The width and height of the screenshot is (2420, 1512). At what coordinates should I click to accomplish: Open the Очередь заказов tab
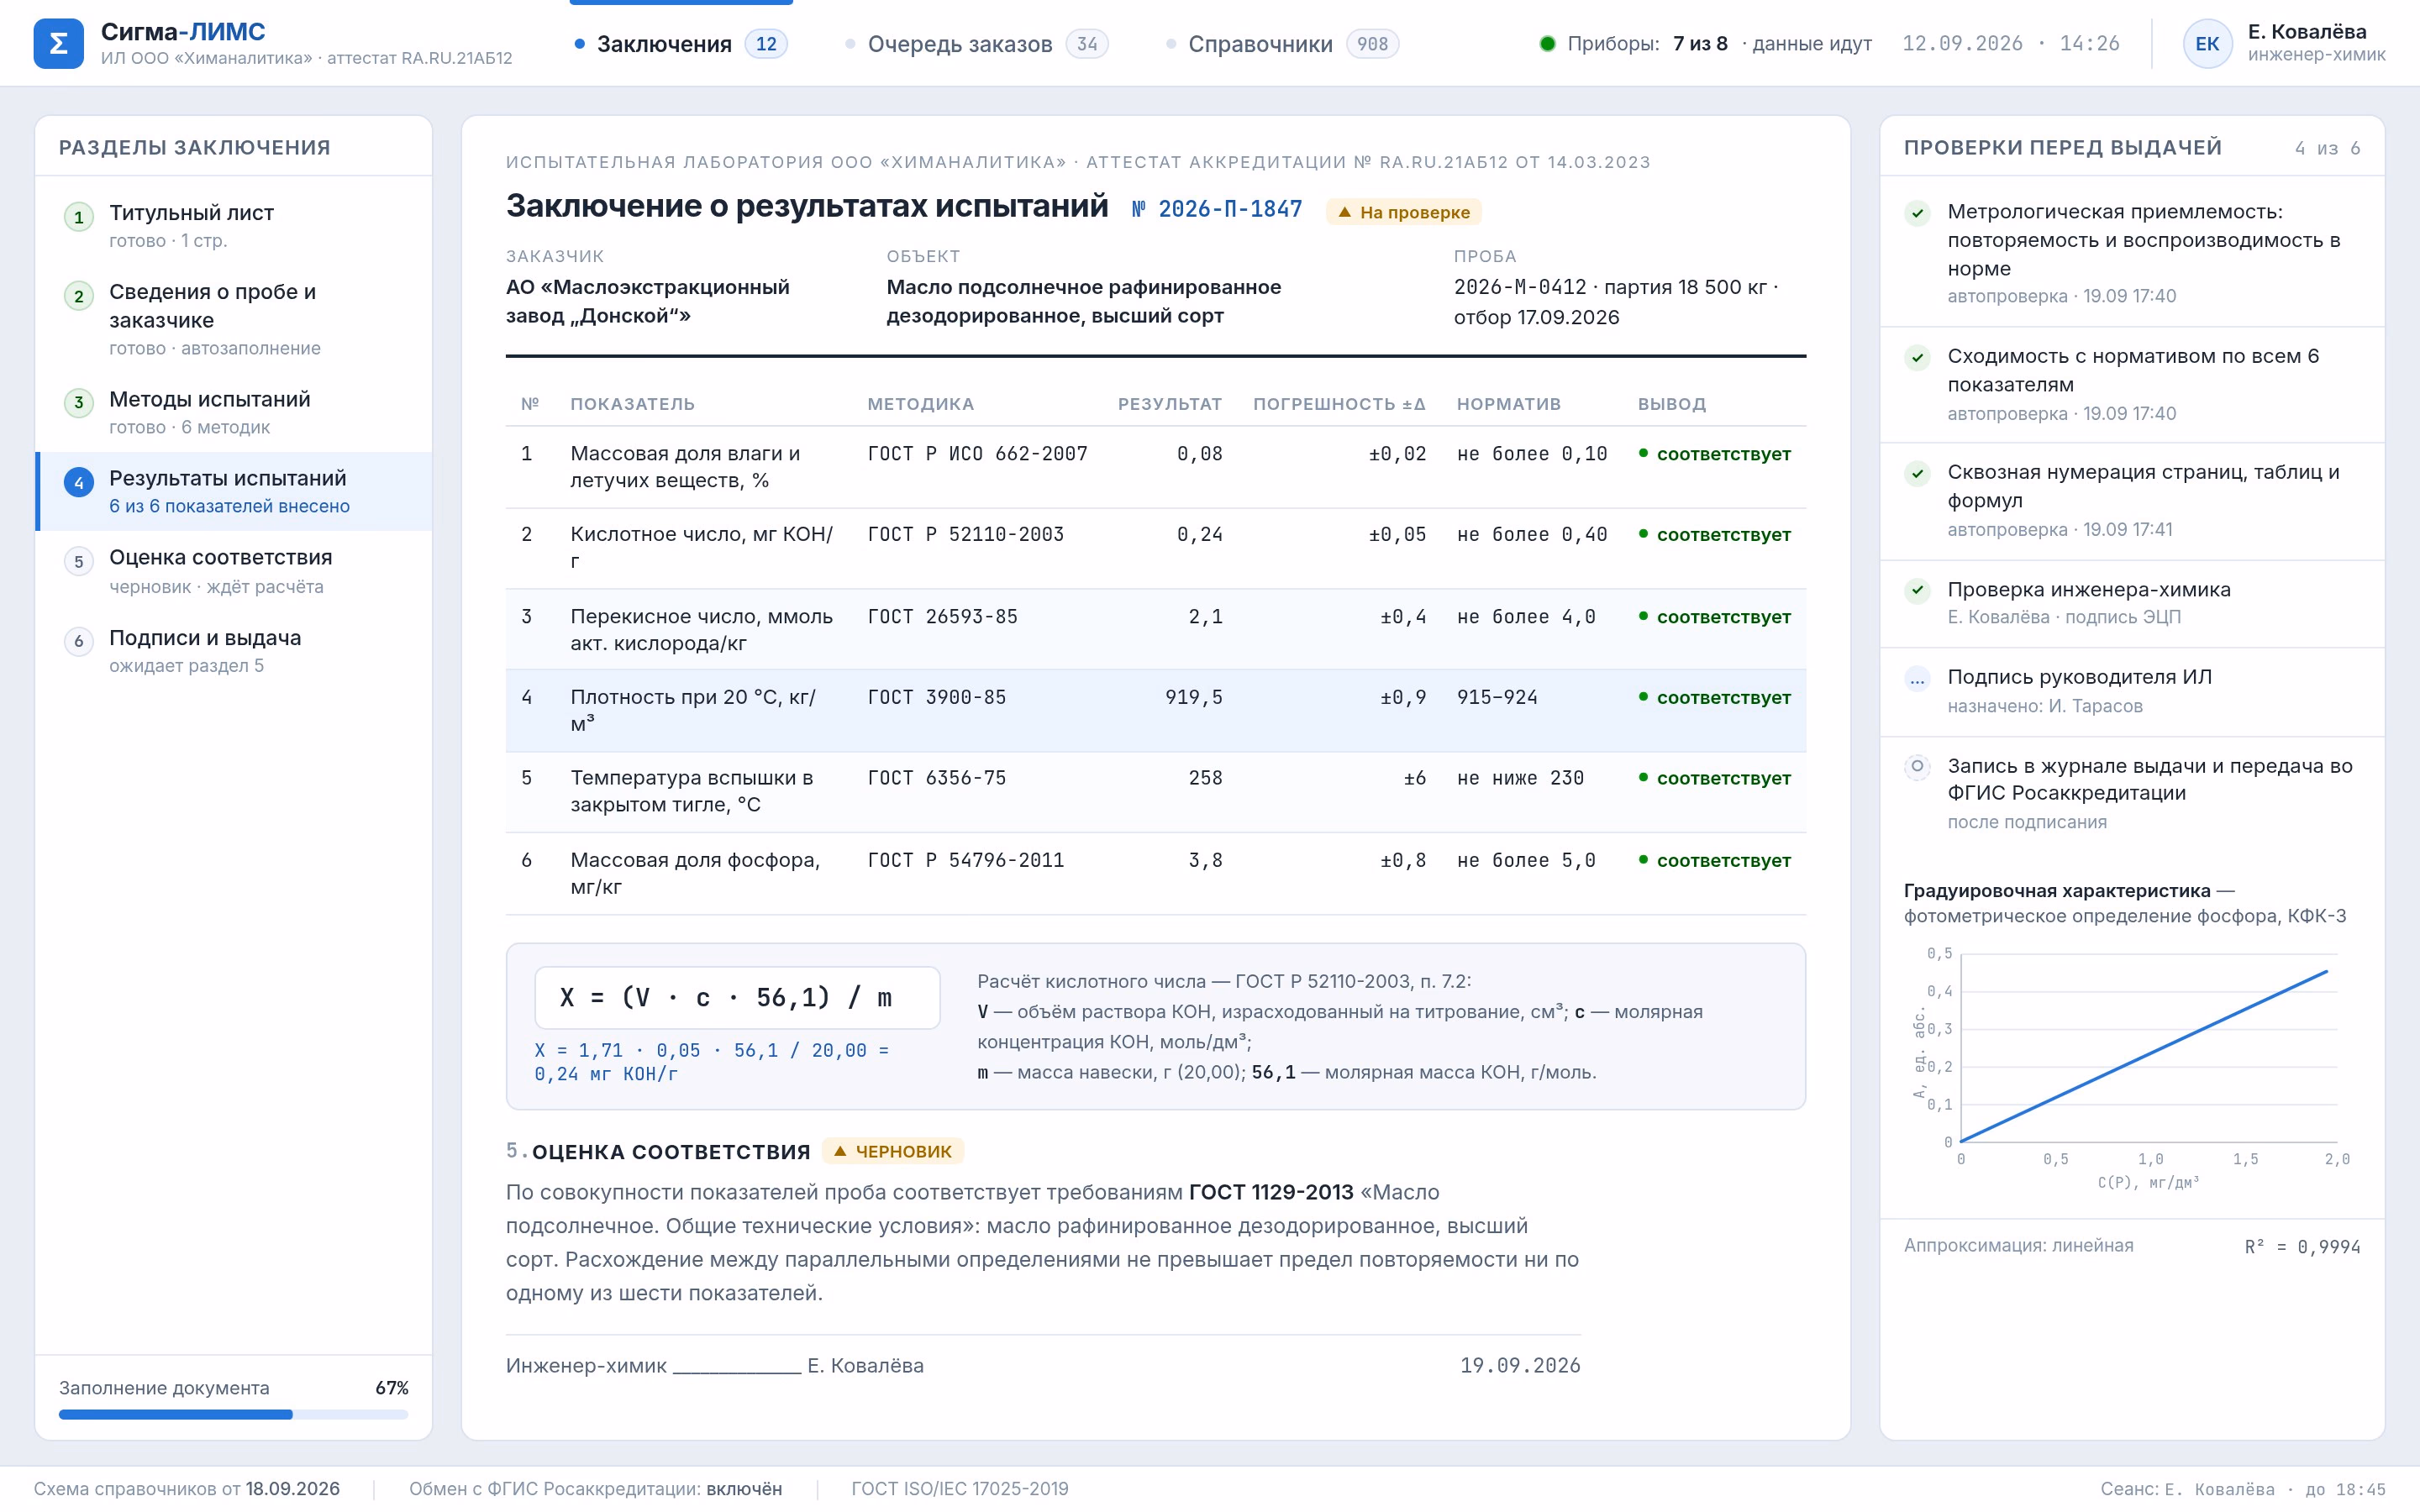click(x=977, y=44)
